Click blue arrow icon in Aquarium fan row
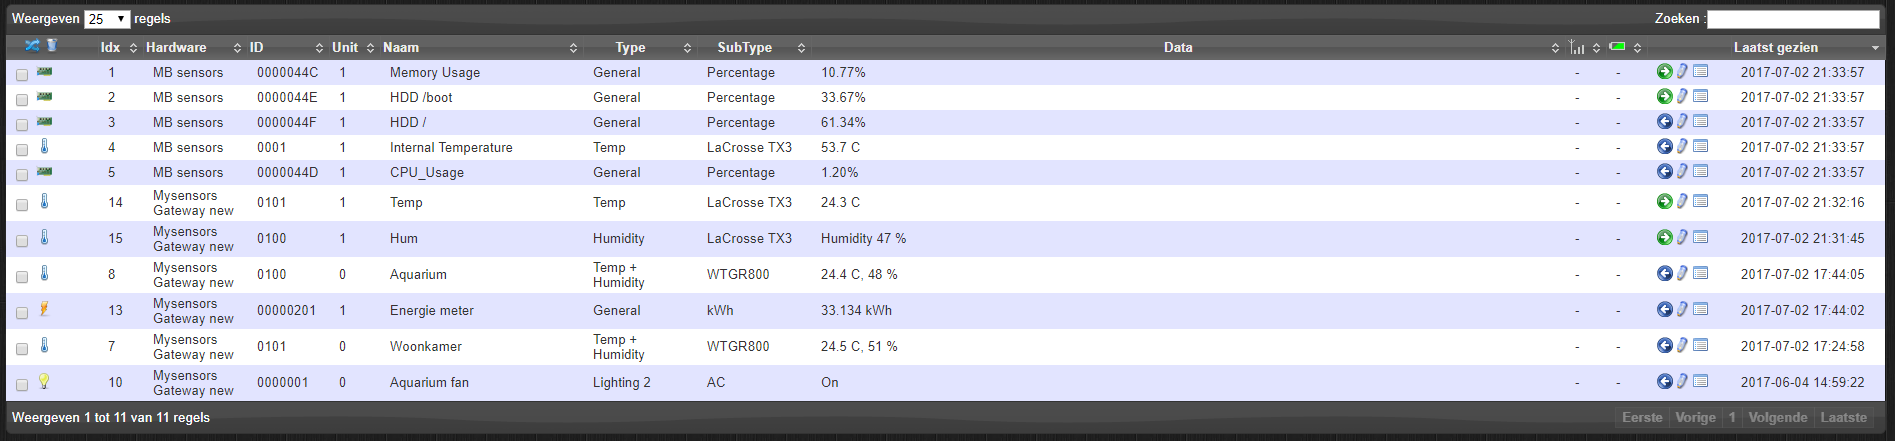Screen dimensions: 1895x441 click(x=1664, y=382)
